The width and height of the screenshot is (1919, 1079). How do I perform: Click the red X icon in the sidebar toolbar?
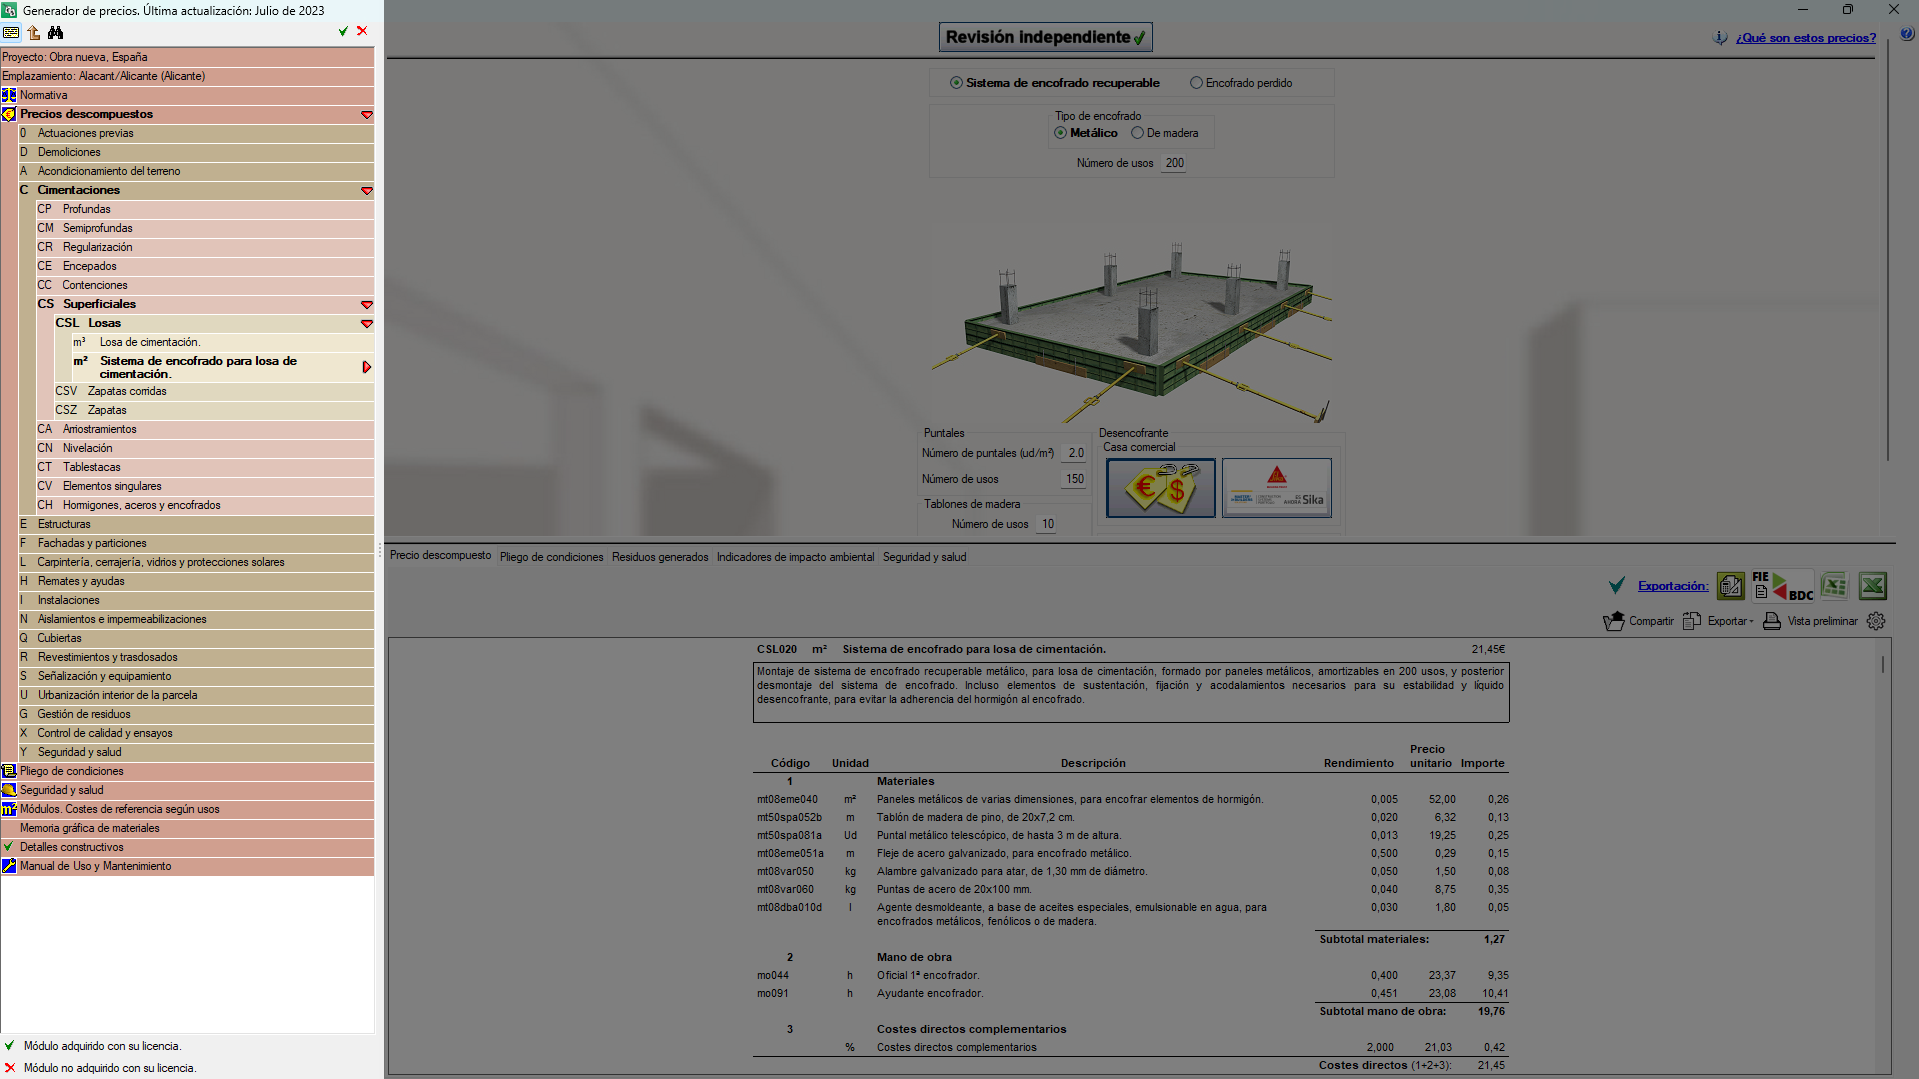click(x=362, y=31)
